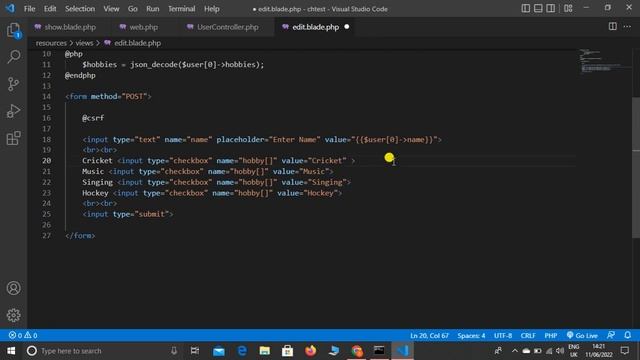Screen dimensions: 640x360
Task: Open Google Chrome from taskbar
Action: tap(357, 351)
